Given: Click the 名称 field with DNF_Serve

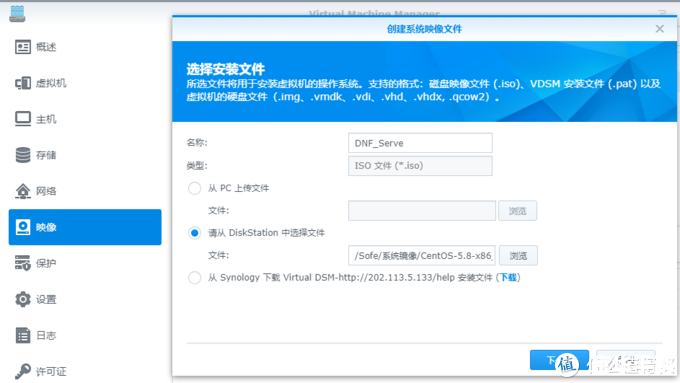Looking at the screenshot, I should (420, 143).
